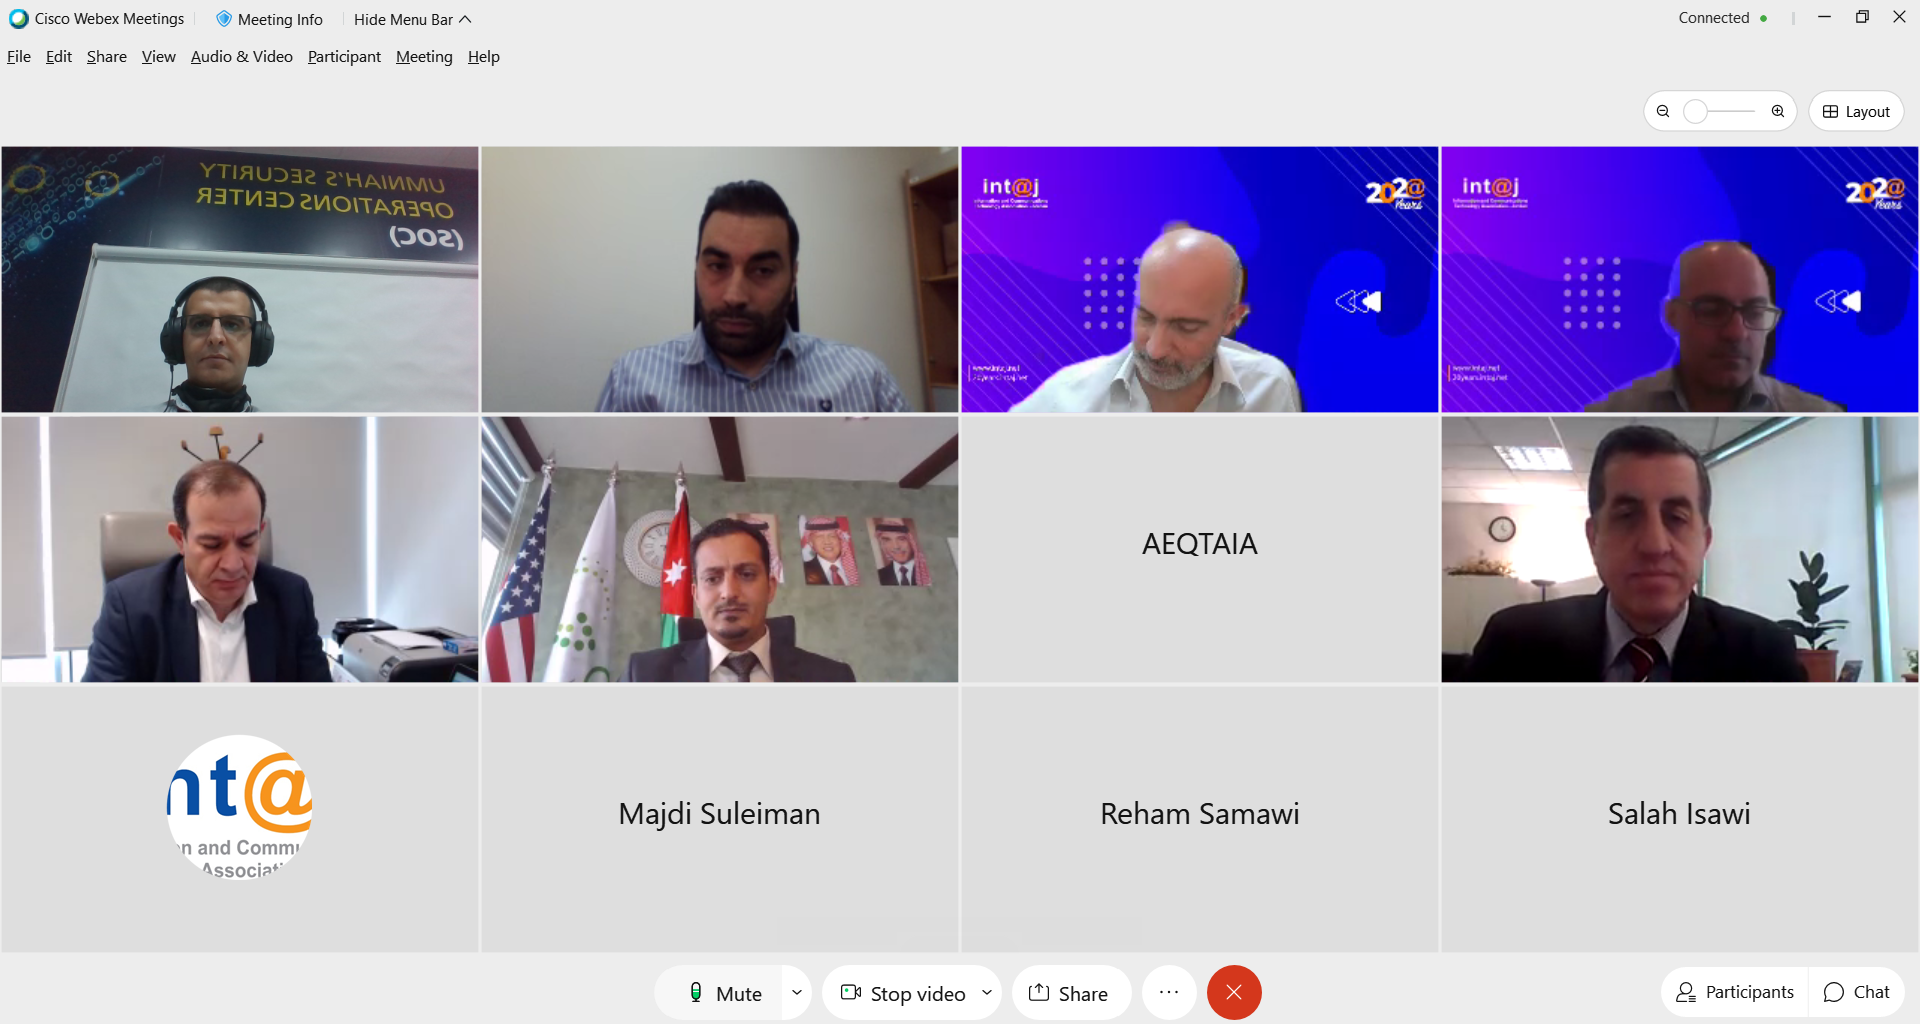
Task: Click the Share content button
Action: point(1071,993)
